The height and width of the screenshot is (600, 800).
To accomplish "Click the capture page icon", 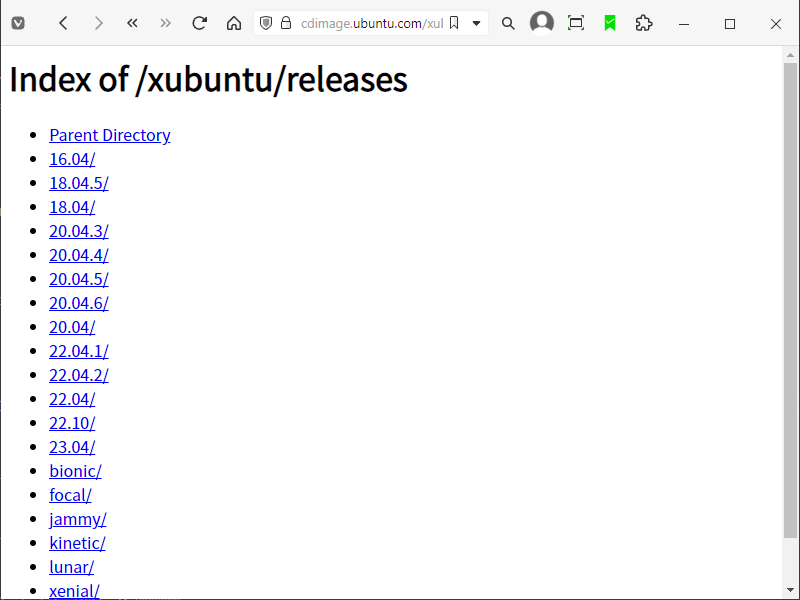I will point(576,23).
